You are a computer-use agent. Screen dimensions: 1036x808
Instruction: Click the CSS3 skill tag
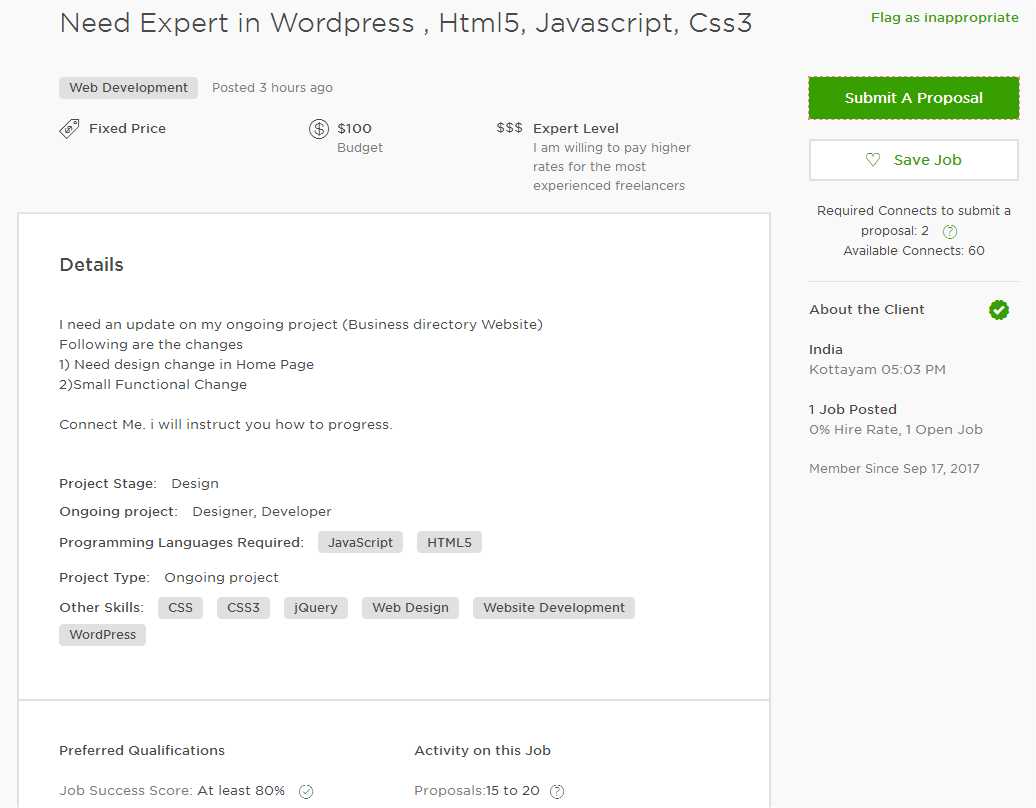tap(243, 607)
